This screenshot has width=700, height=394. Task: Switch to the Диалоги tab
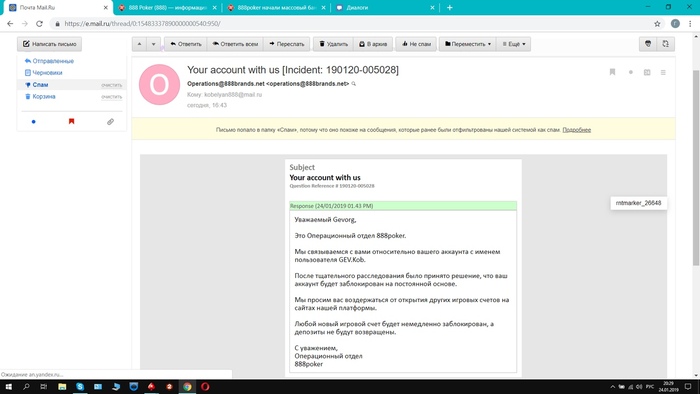tap(385, 8)
